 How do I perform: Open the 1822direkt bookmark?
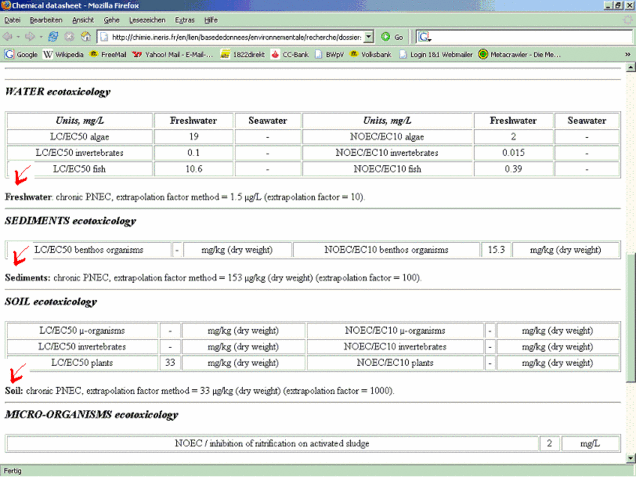243,54
